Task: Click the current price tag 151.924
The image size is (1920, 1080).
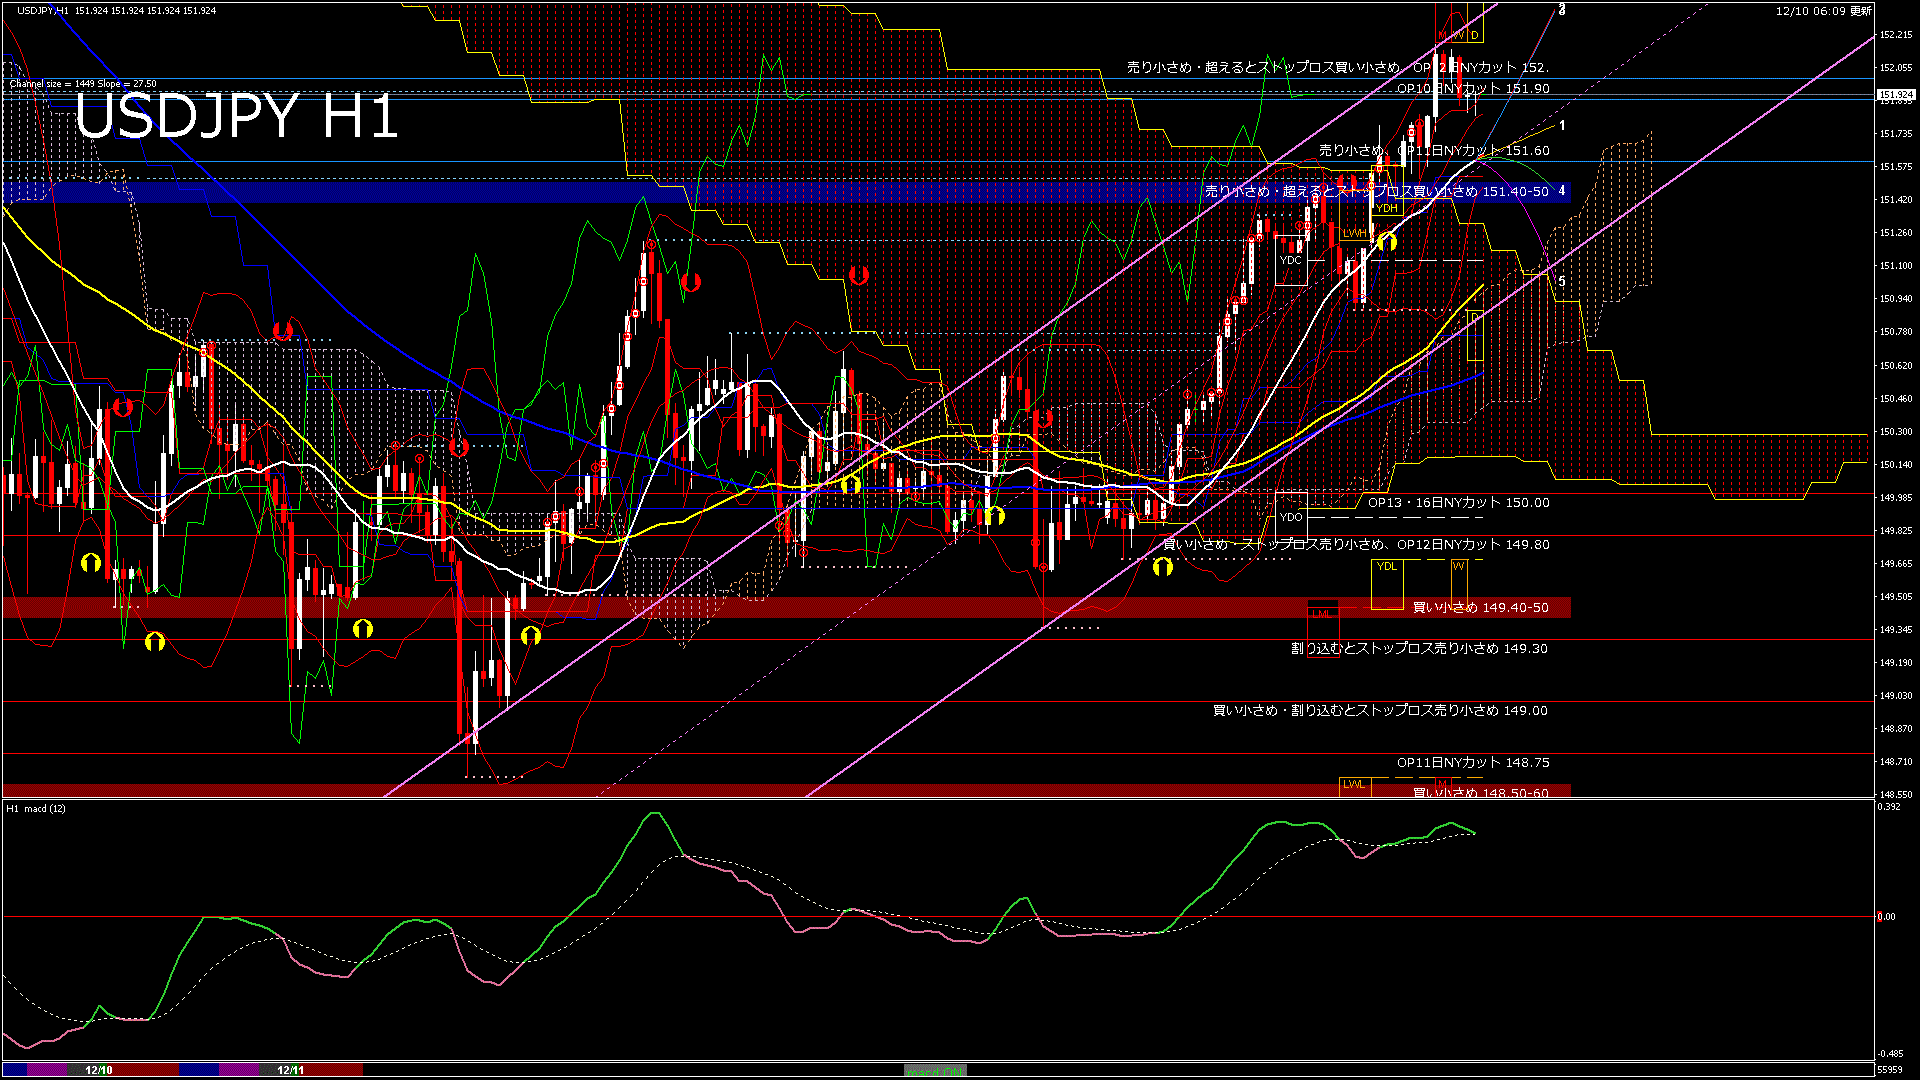Action: 1896,95
